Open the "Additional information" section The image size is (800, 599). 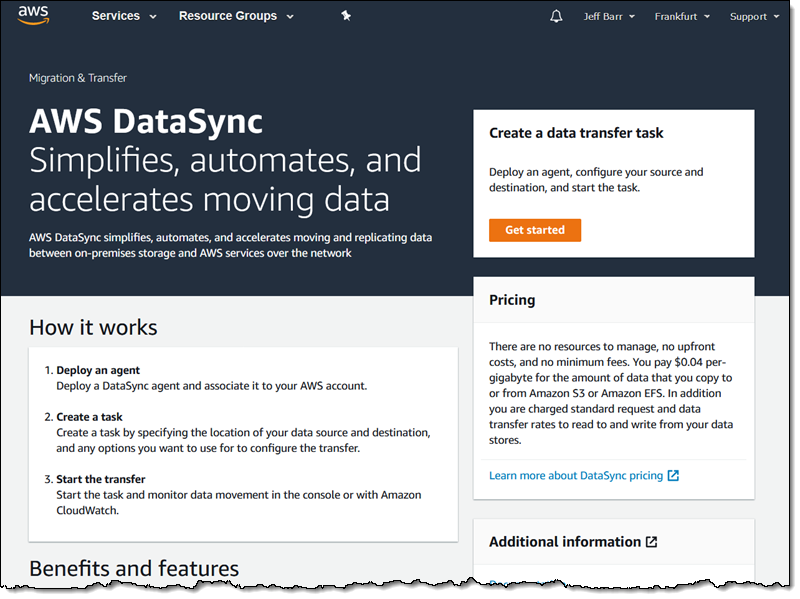point(566,541)
